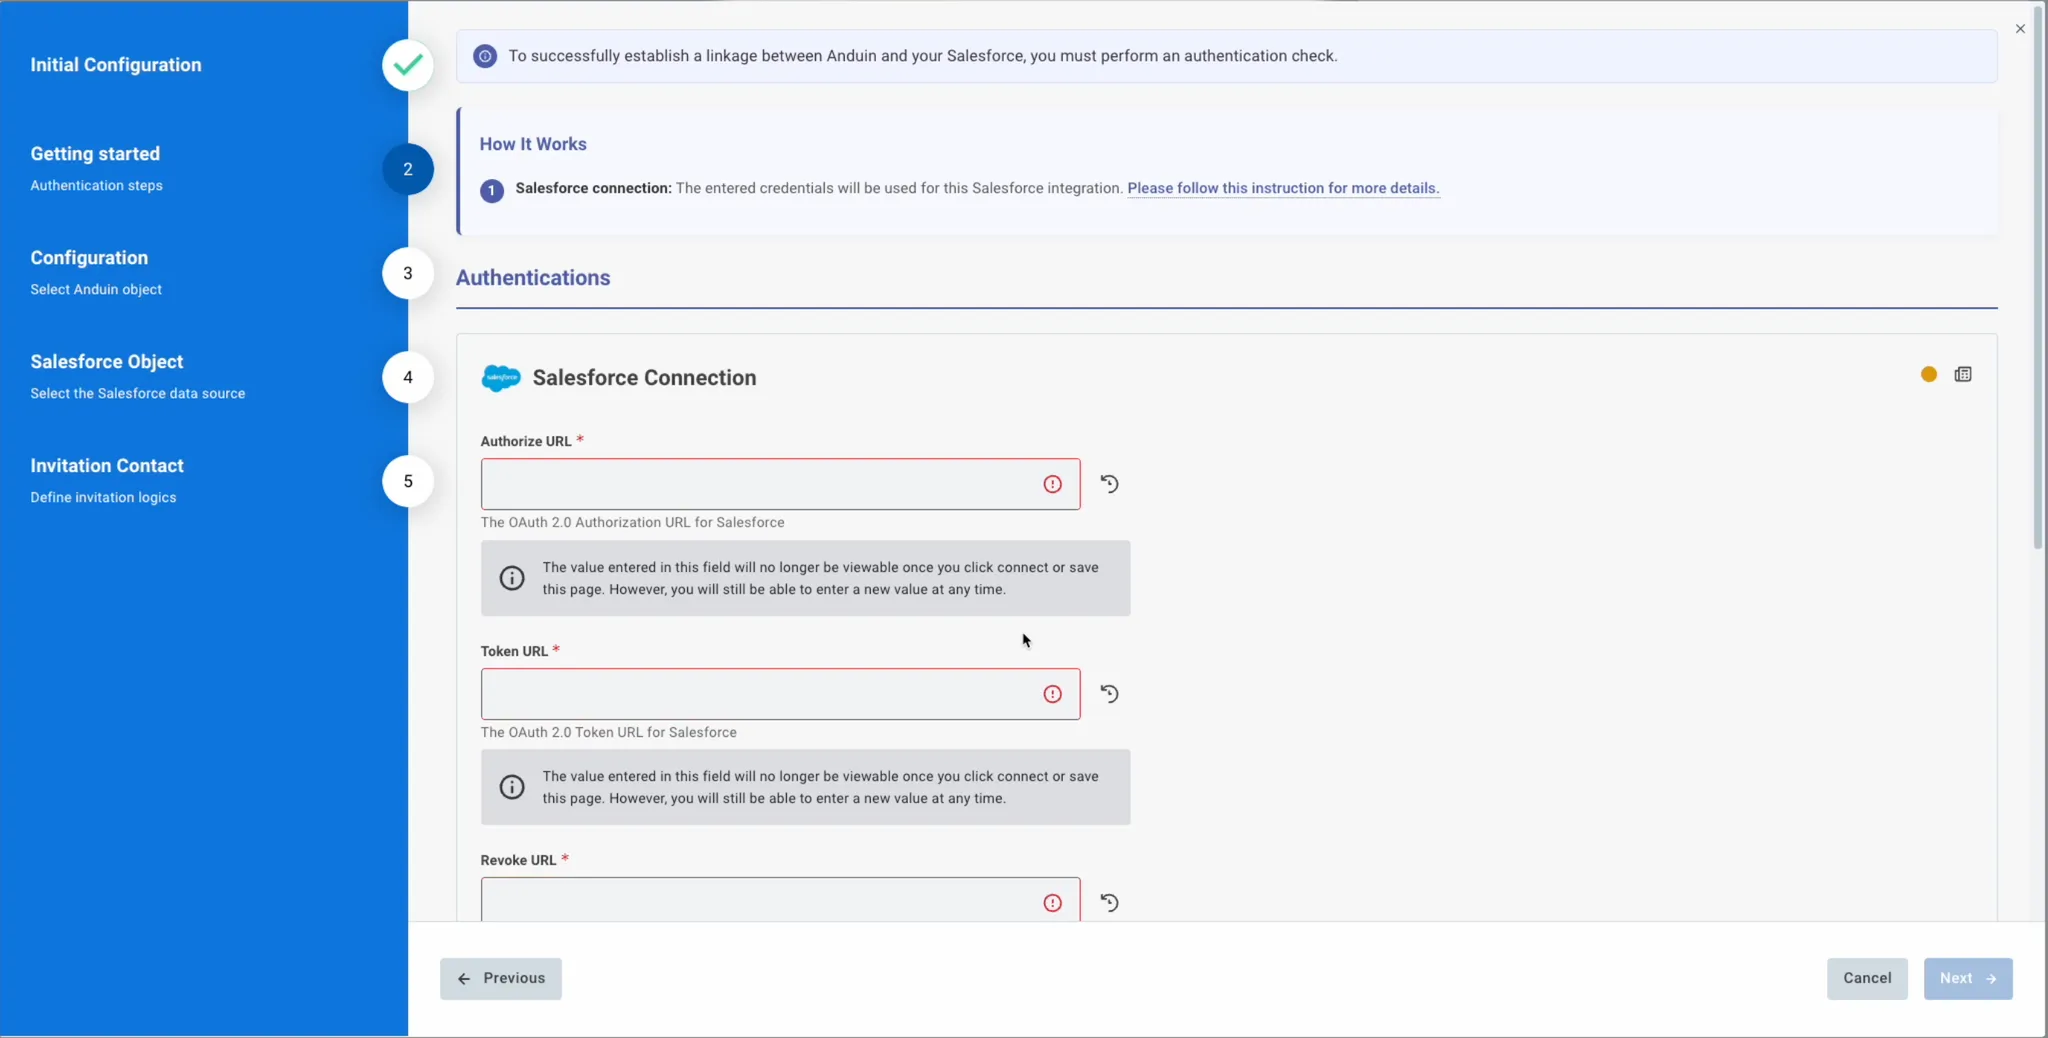Image resolution: width=2048 pixels, height=1038 pixels.
Task: Select step 2 circle for Getting started
Action: 408,169
